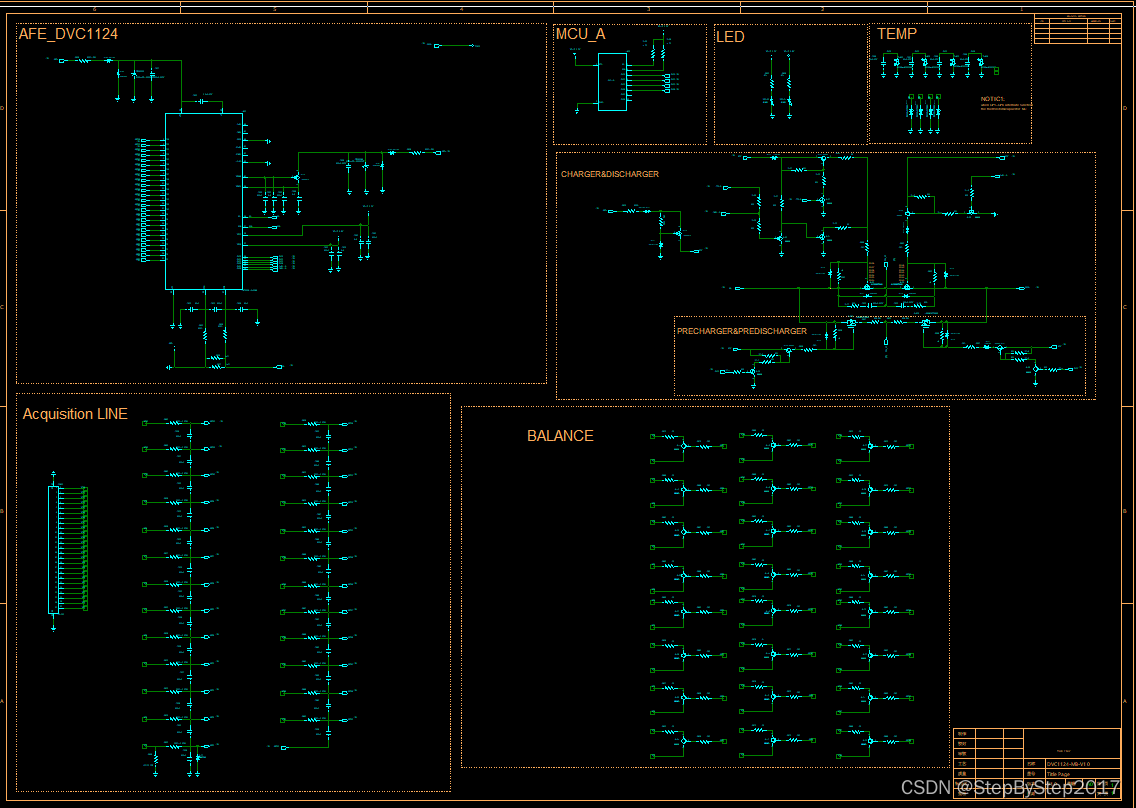Click the Title Page field in title block
Image resolution: width=1136 pixels, height=808 pixels.
point(1060,774)
